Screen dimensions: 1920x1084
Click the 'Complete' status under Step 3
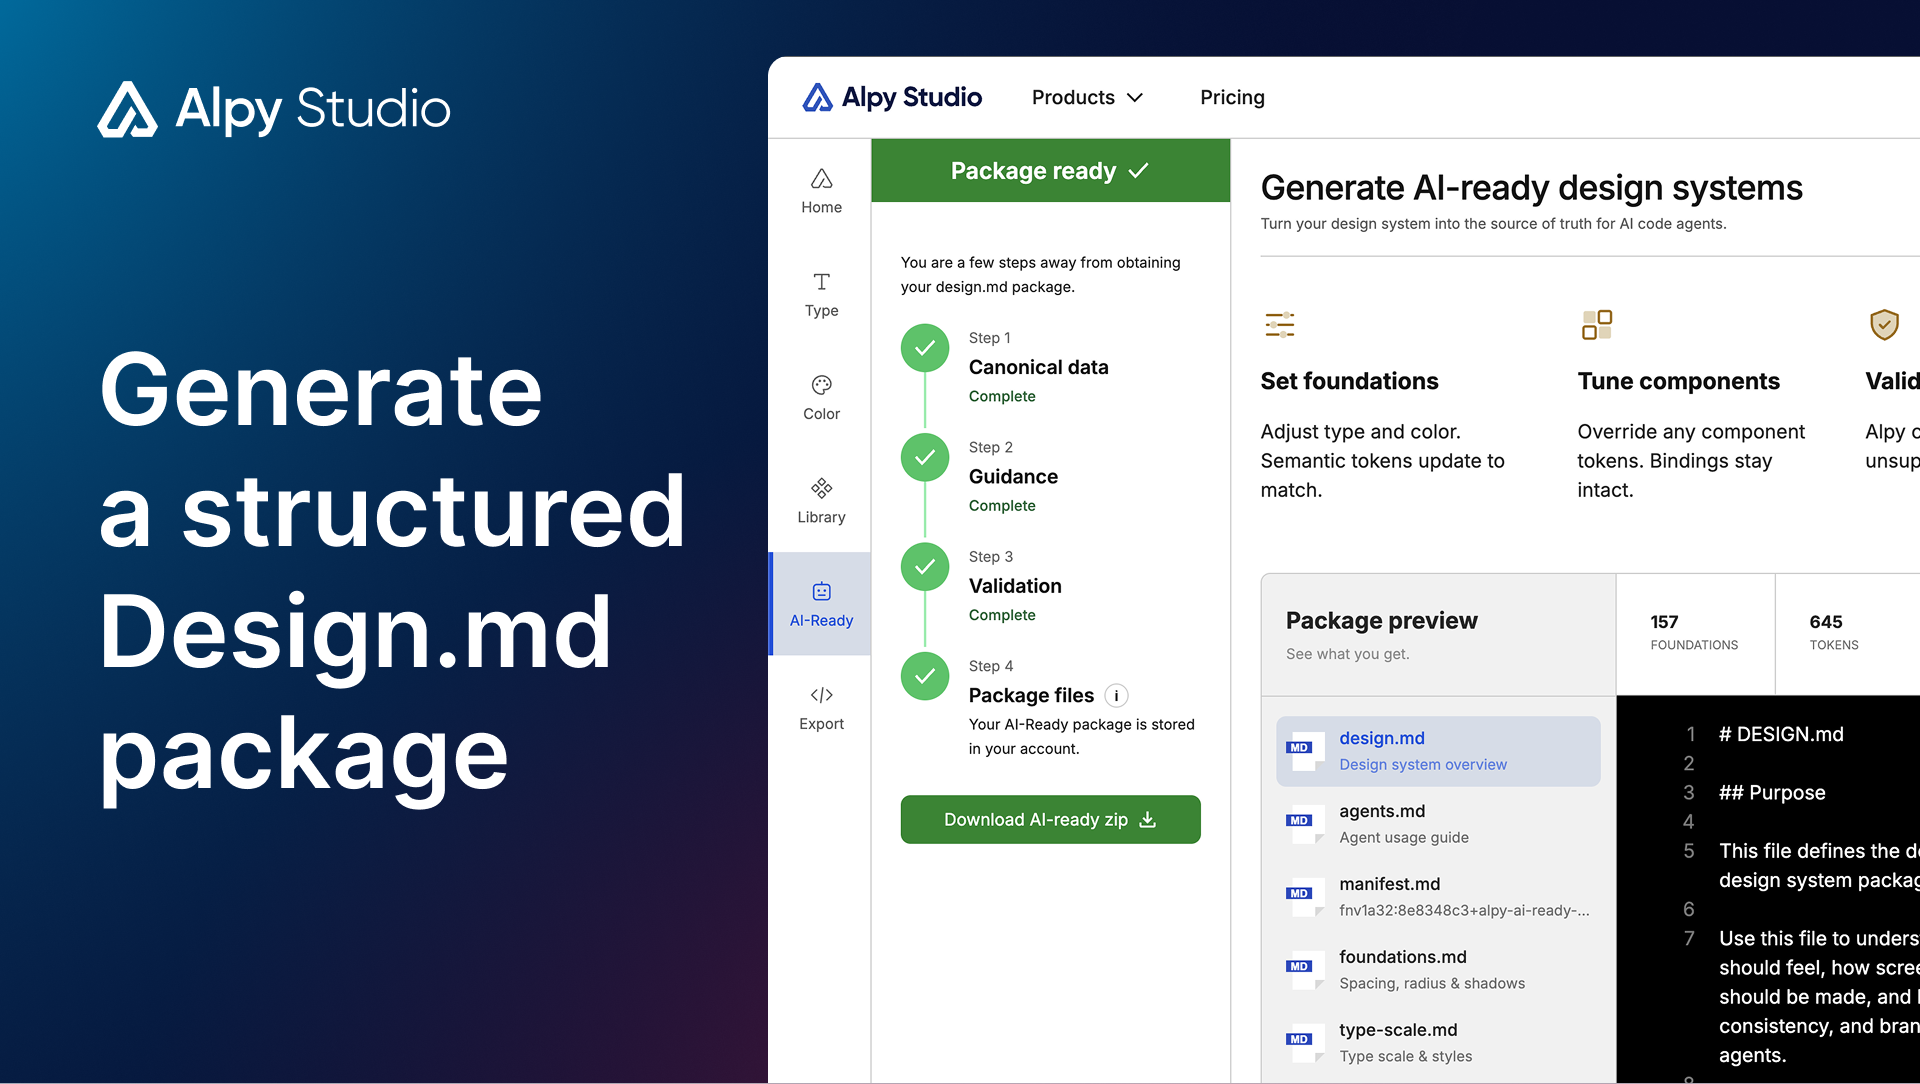1002,615
